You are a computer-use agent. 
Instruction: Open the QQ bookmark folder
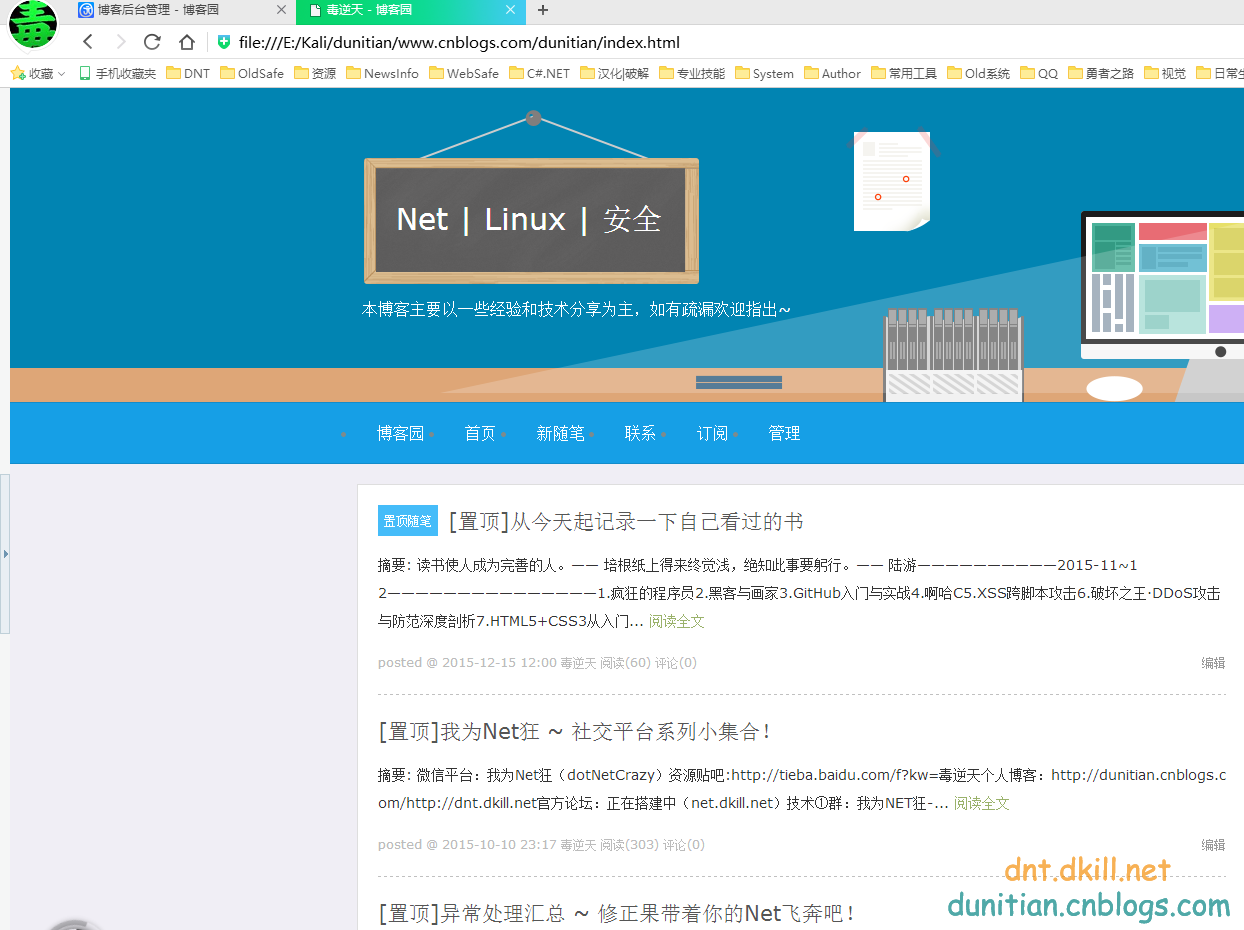click(x=1039, y=73)
